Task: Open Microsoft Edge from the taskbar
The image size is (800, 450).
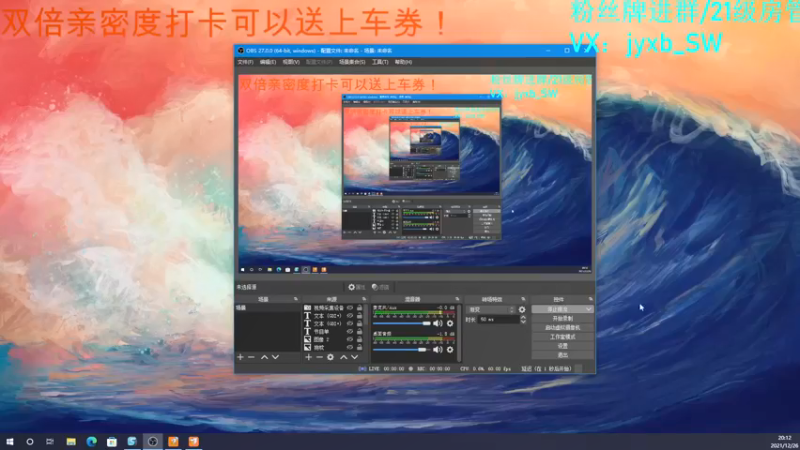Action: [x=91, y=441]
